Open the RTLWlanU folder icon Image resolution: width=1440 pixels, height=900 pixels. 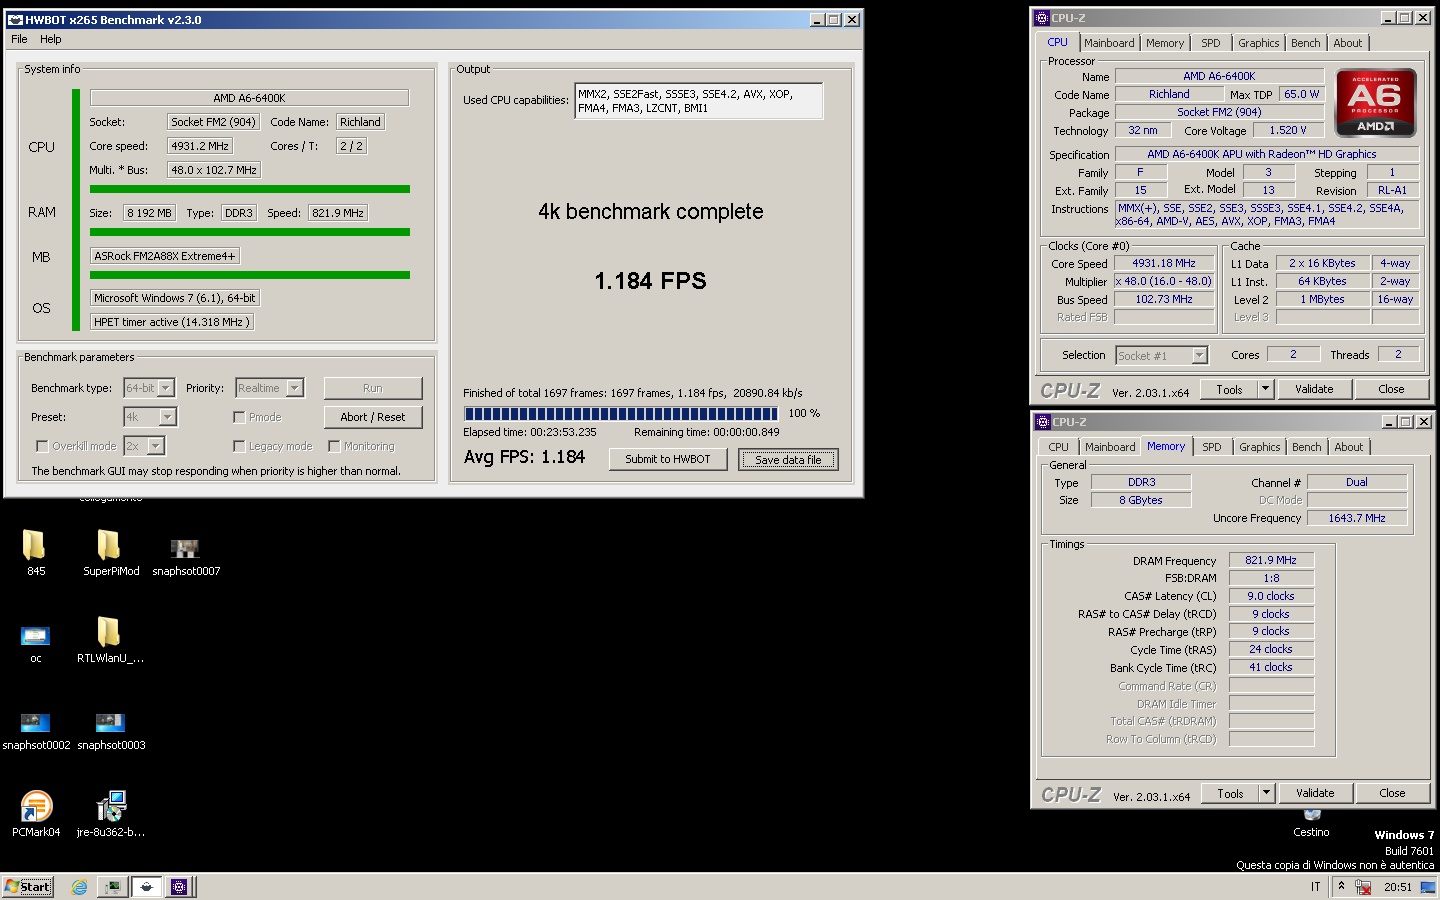pos(109,632)
